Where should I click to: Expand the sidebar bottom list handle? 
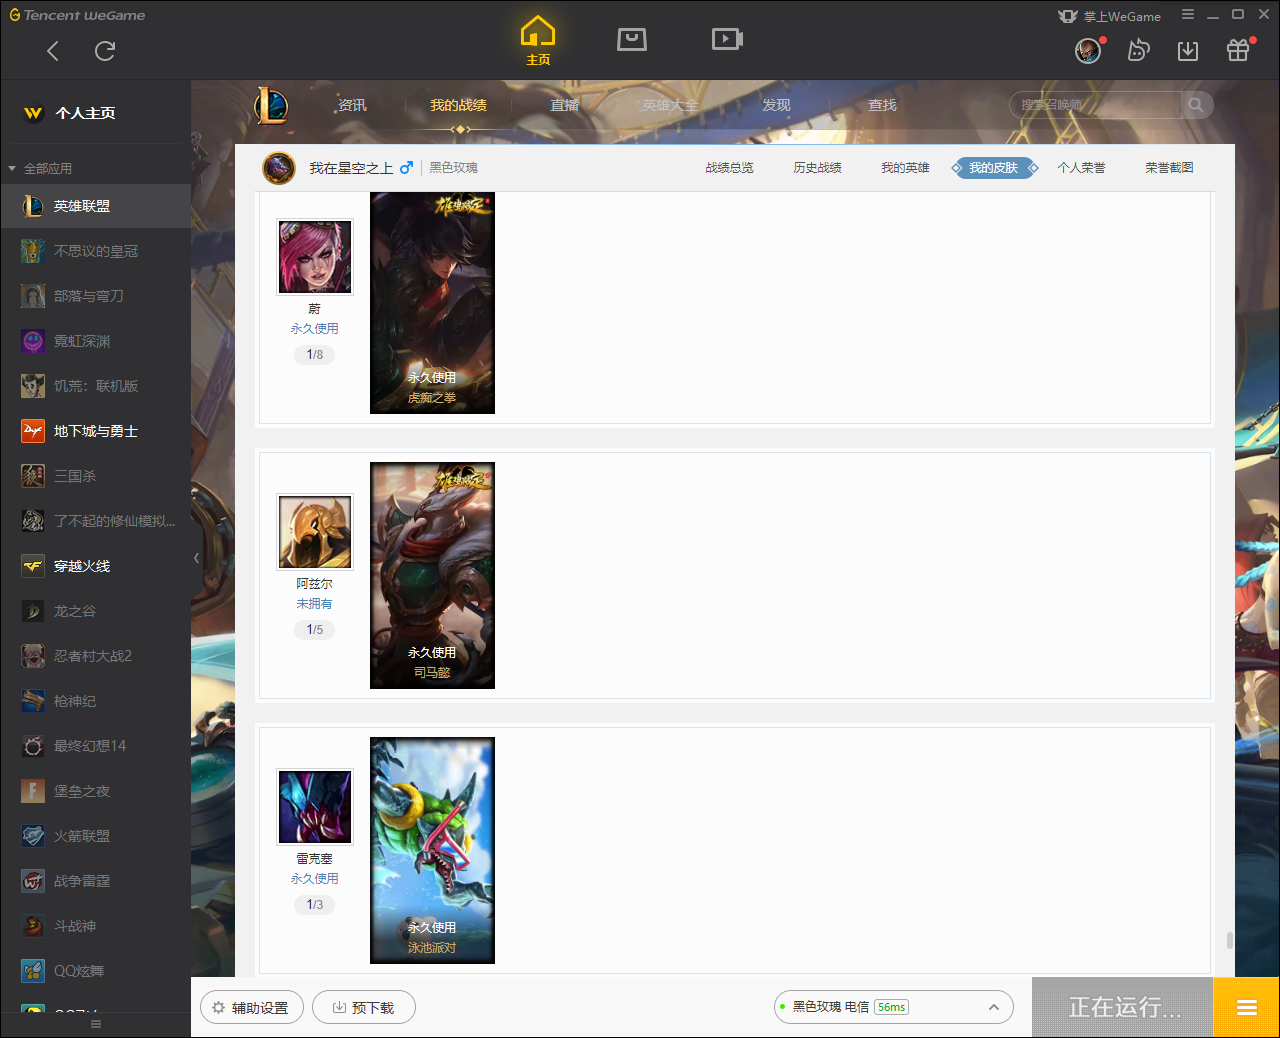tap(96, 1024)
